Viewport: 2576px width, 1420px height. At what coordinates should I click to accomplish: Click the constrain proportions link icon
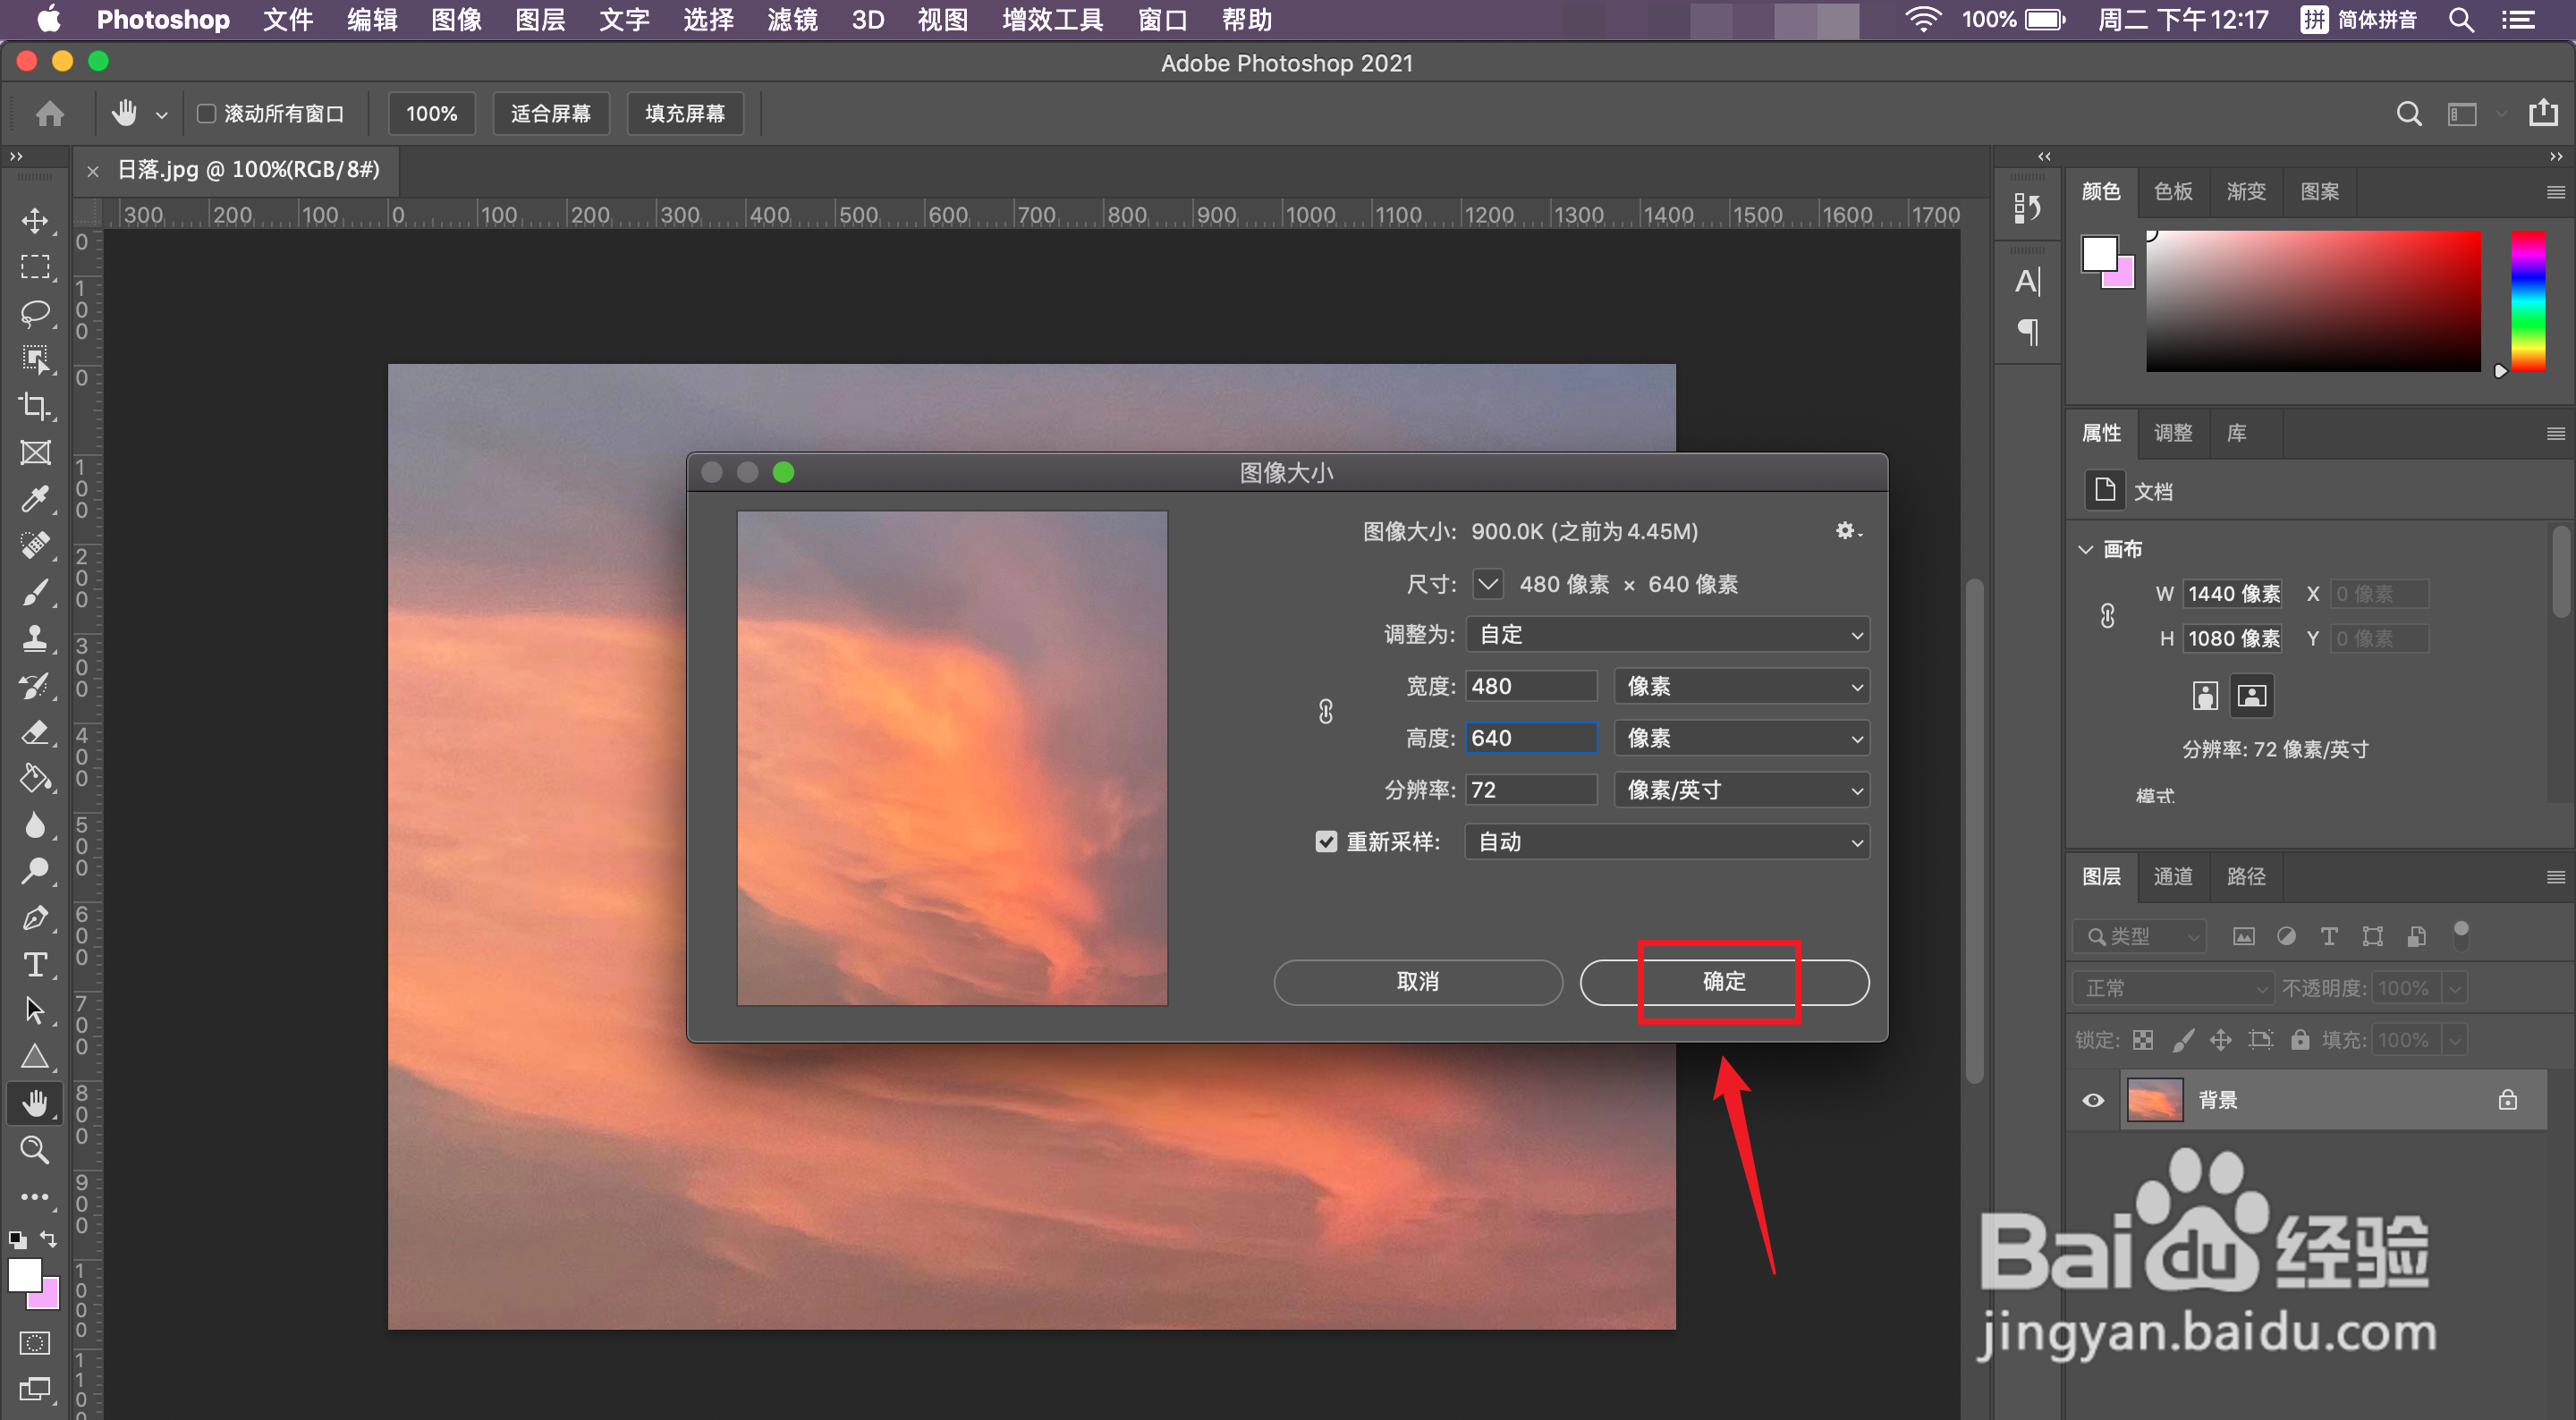click(x=1325, y=711)
